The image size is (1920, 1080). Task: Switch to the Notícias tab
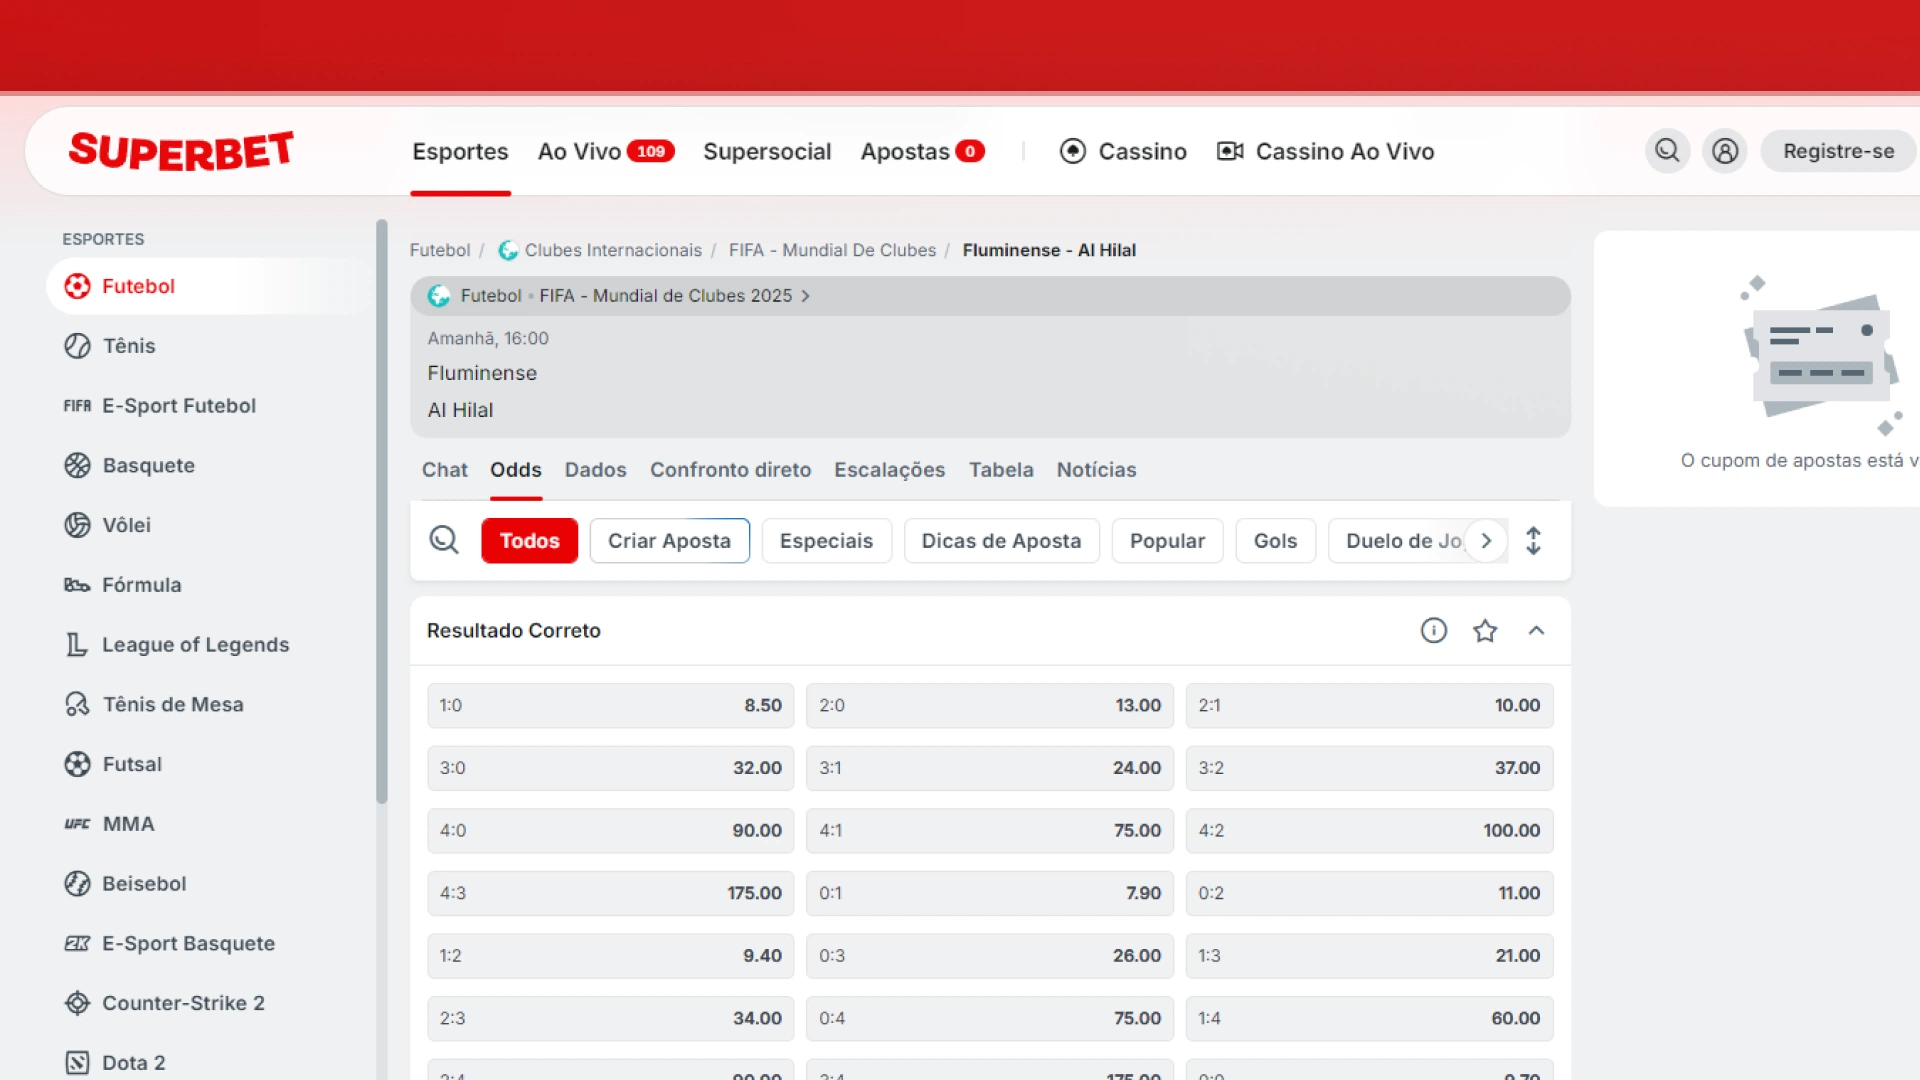point(1096,470)
